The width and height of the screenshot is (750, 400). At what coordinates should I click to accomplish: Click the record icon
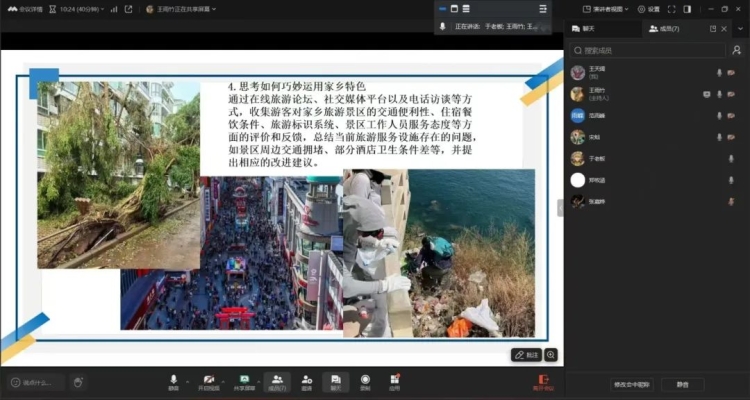click(365, 380)
